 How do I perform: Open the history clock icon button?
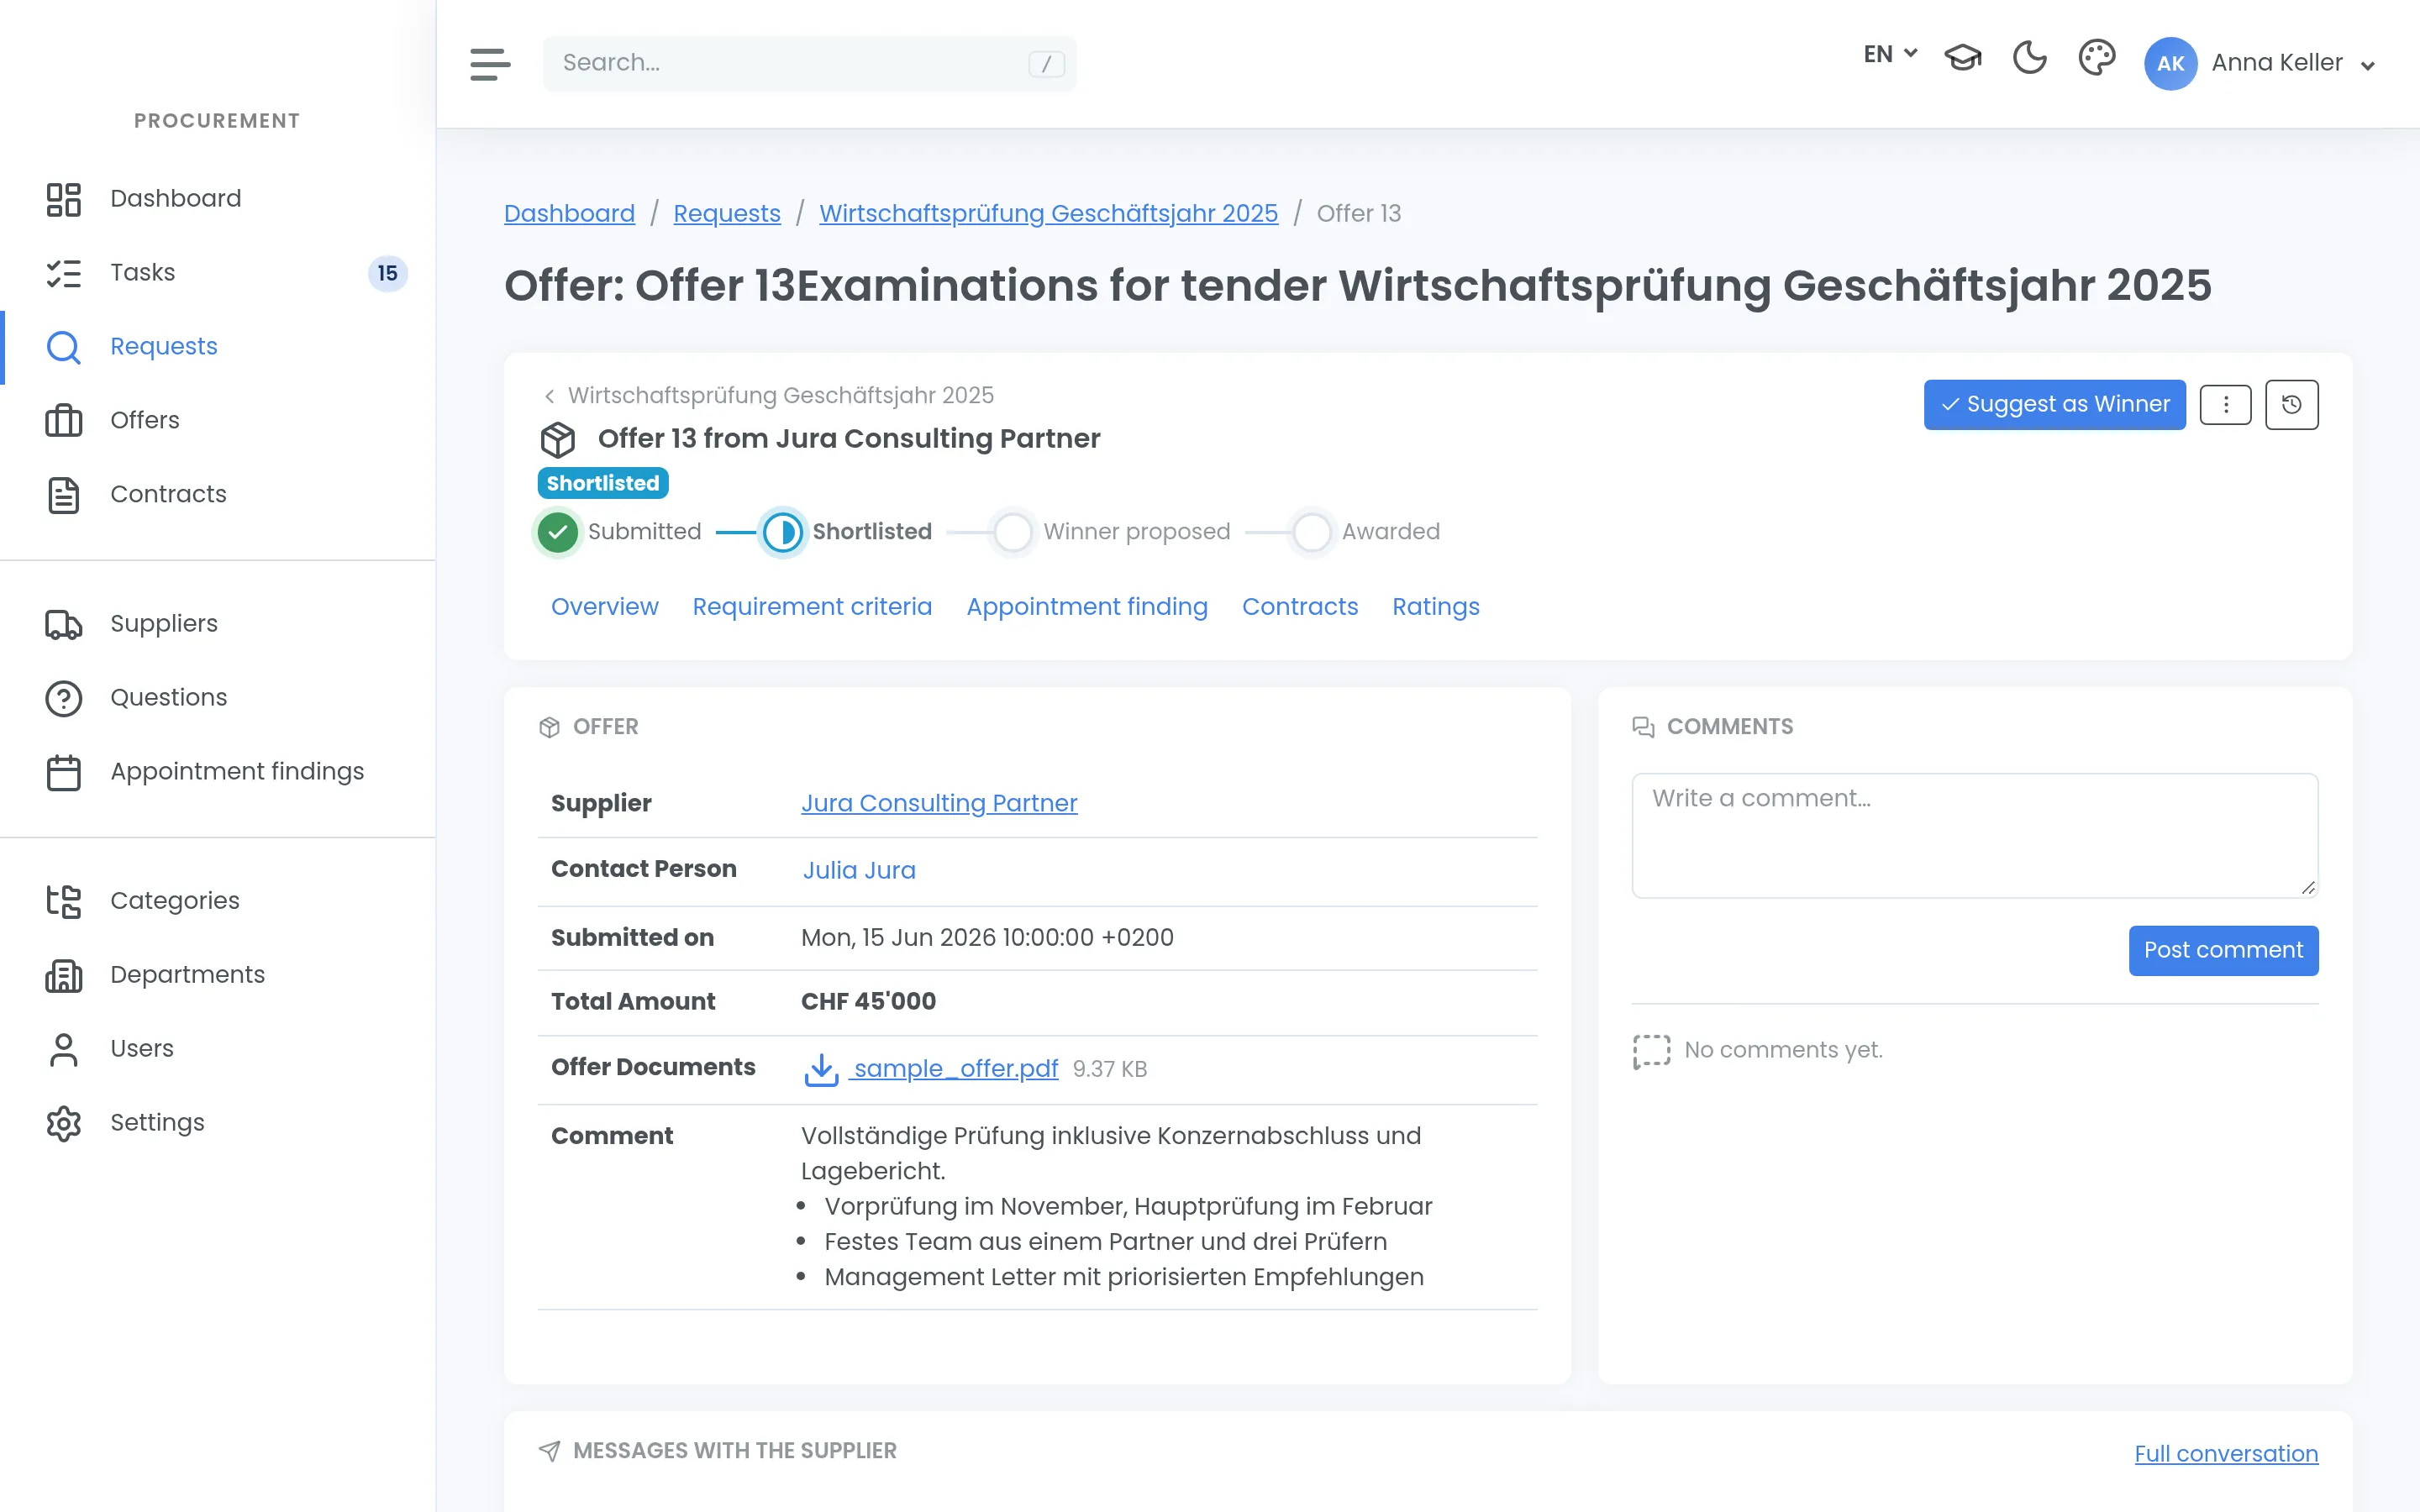click(x=2291, y=404)
